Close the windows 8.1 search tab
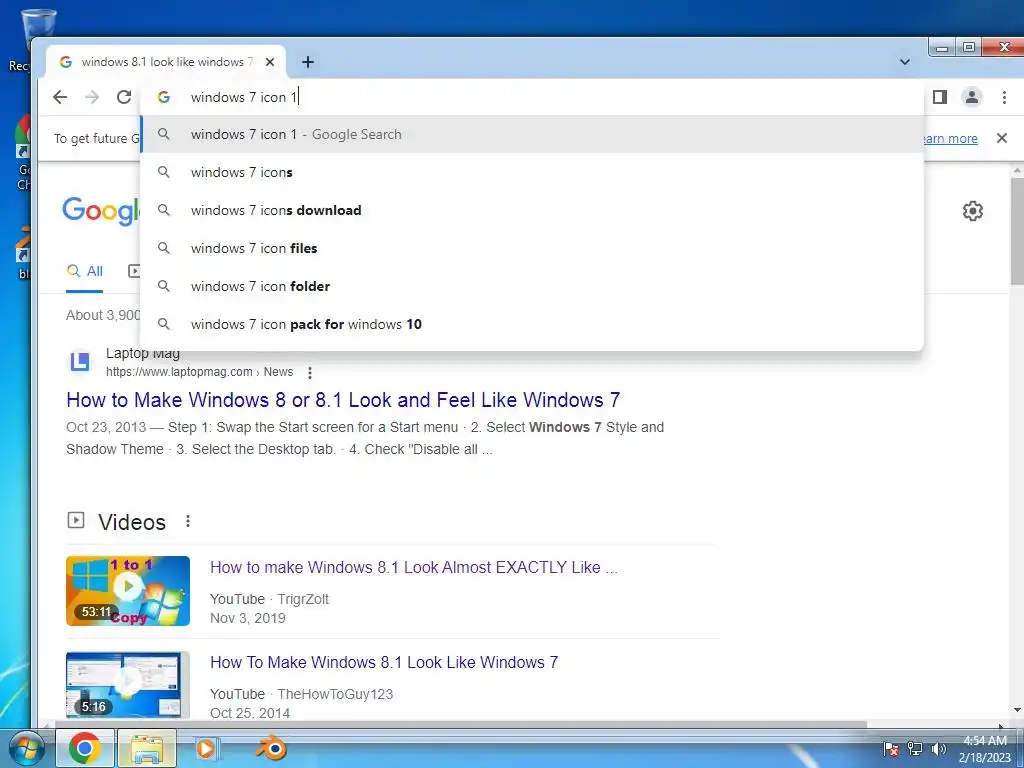This screenshot has height=768, width=1024. 270,62
